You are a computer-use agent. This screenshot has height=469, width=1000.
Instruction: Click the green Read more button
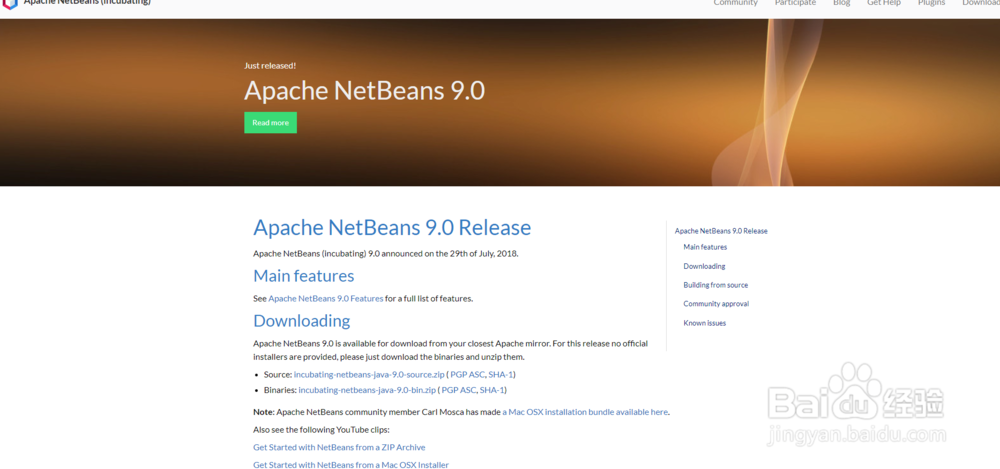(270, 123)
